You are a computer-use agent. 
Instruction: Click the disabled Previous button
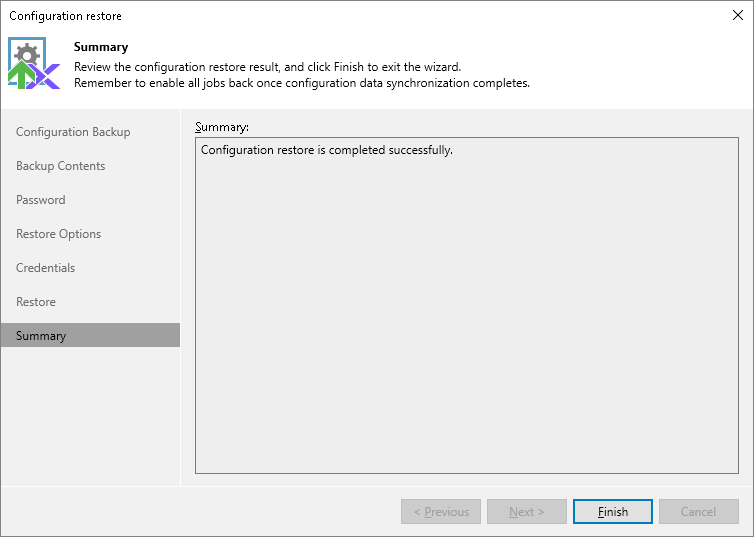[441, 512]
